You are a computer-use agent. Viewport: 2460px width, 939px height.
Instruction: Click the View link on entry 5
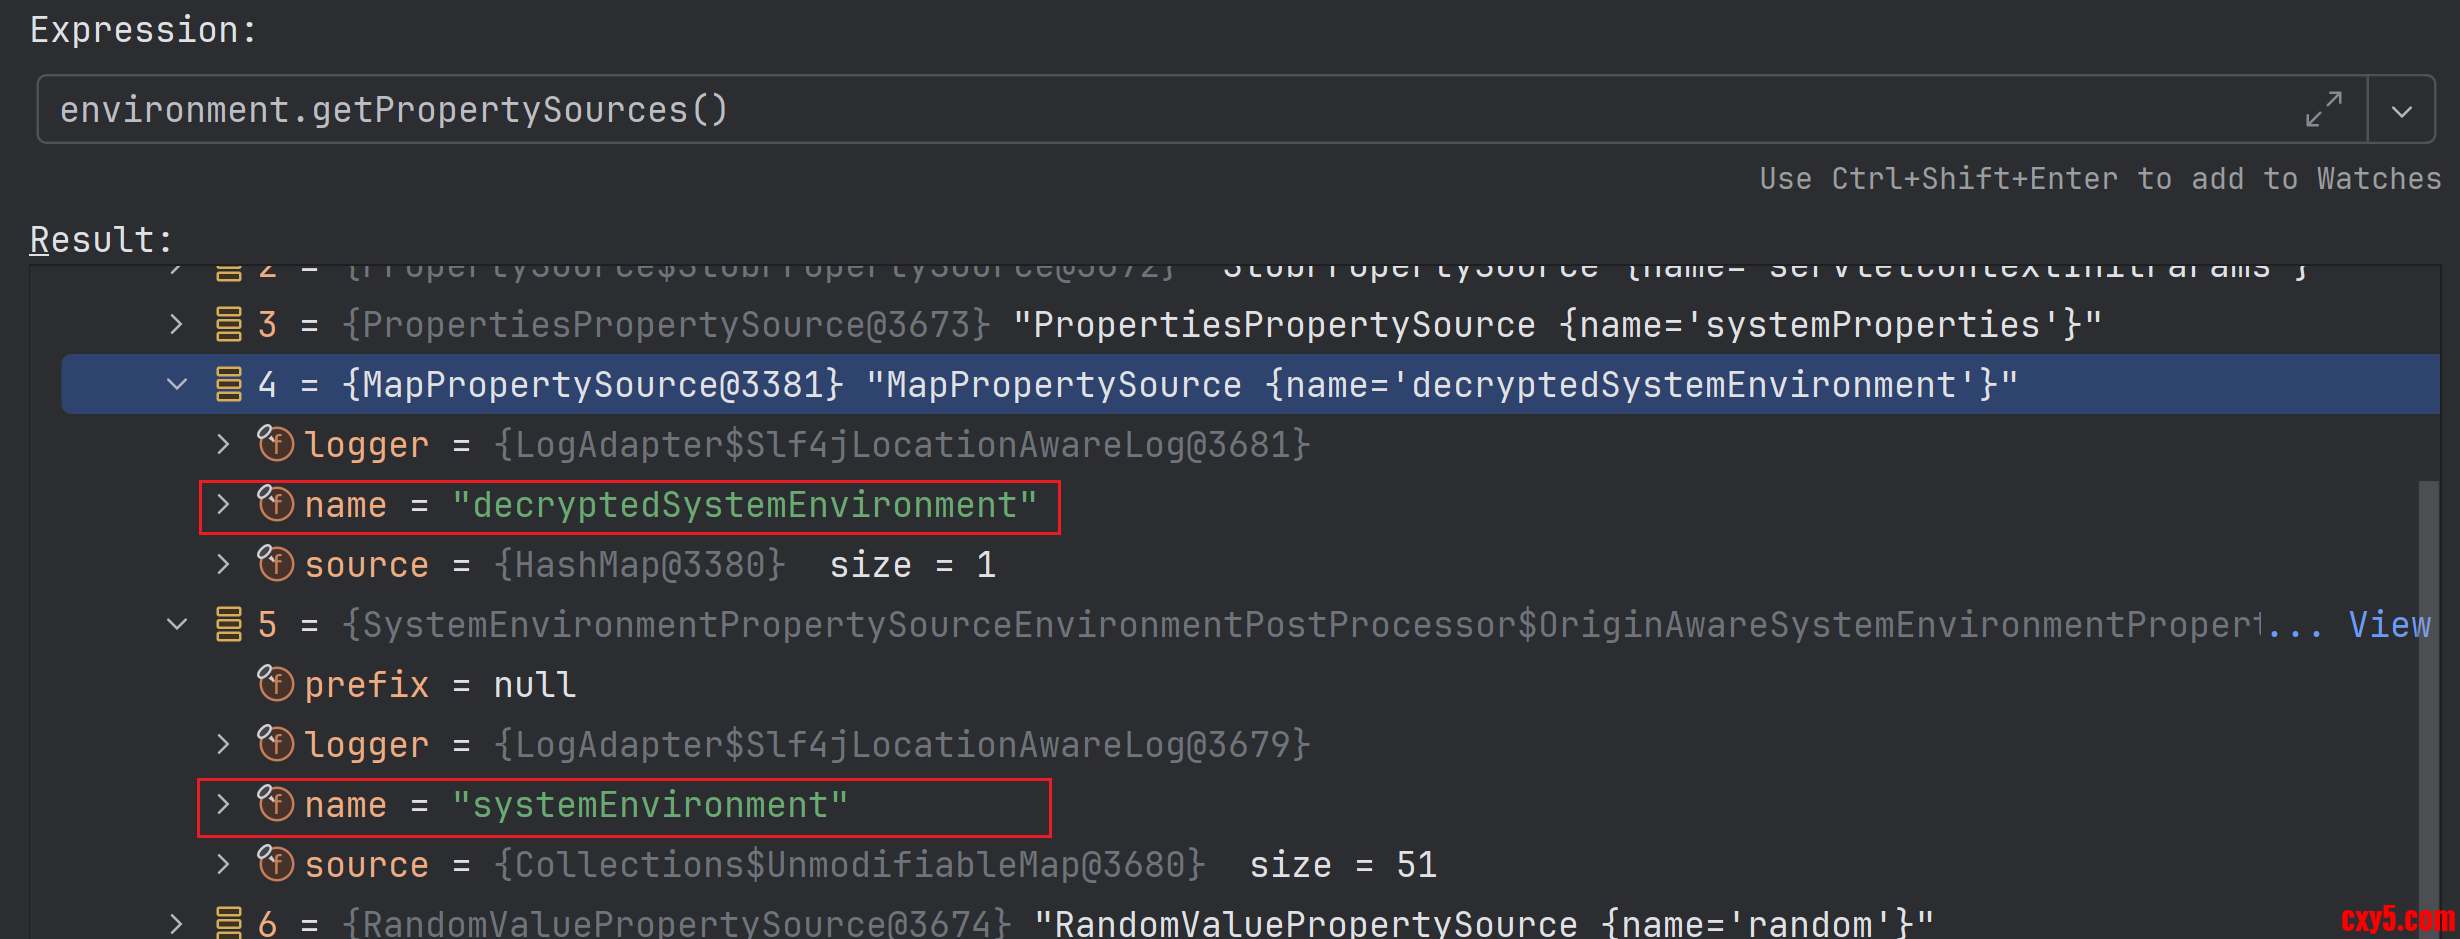pos(2388,625)
